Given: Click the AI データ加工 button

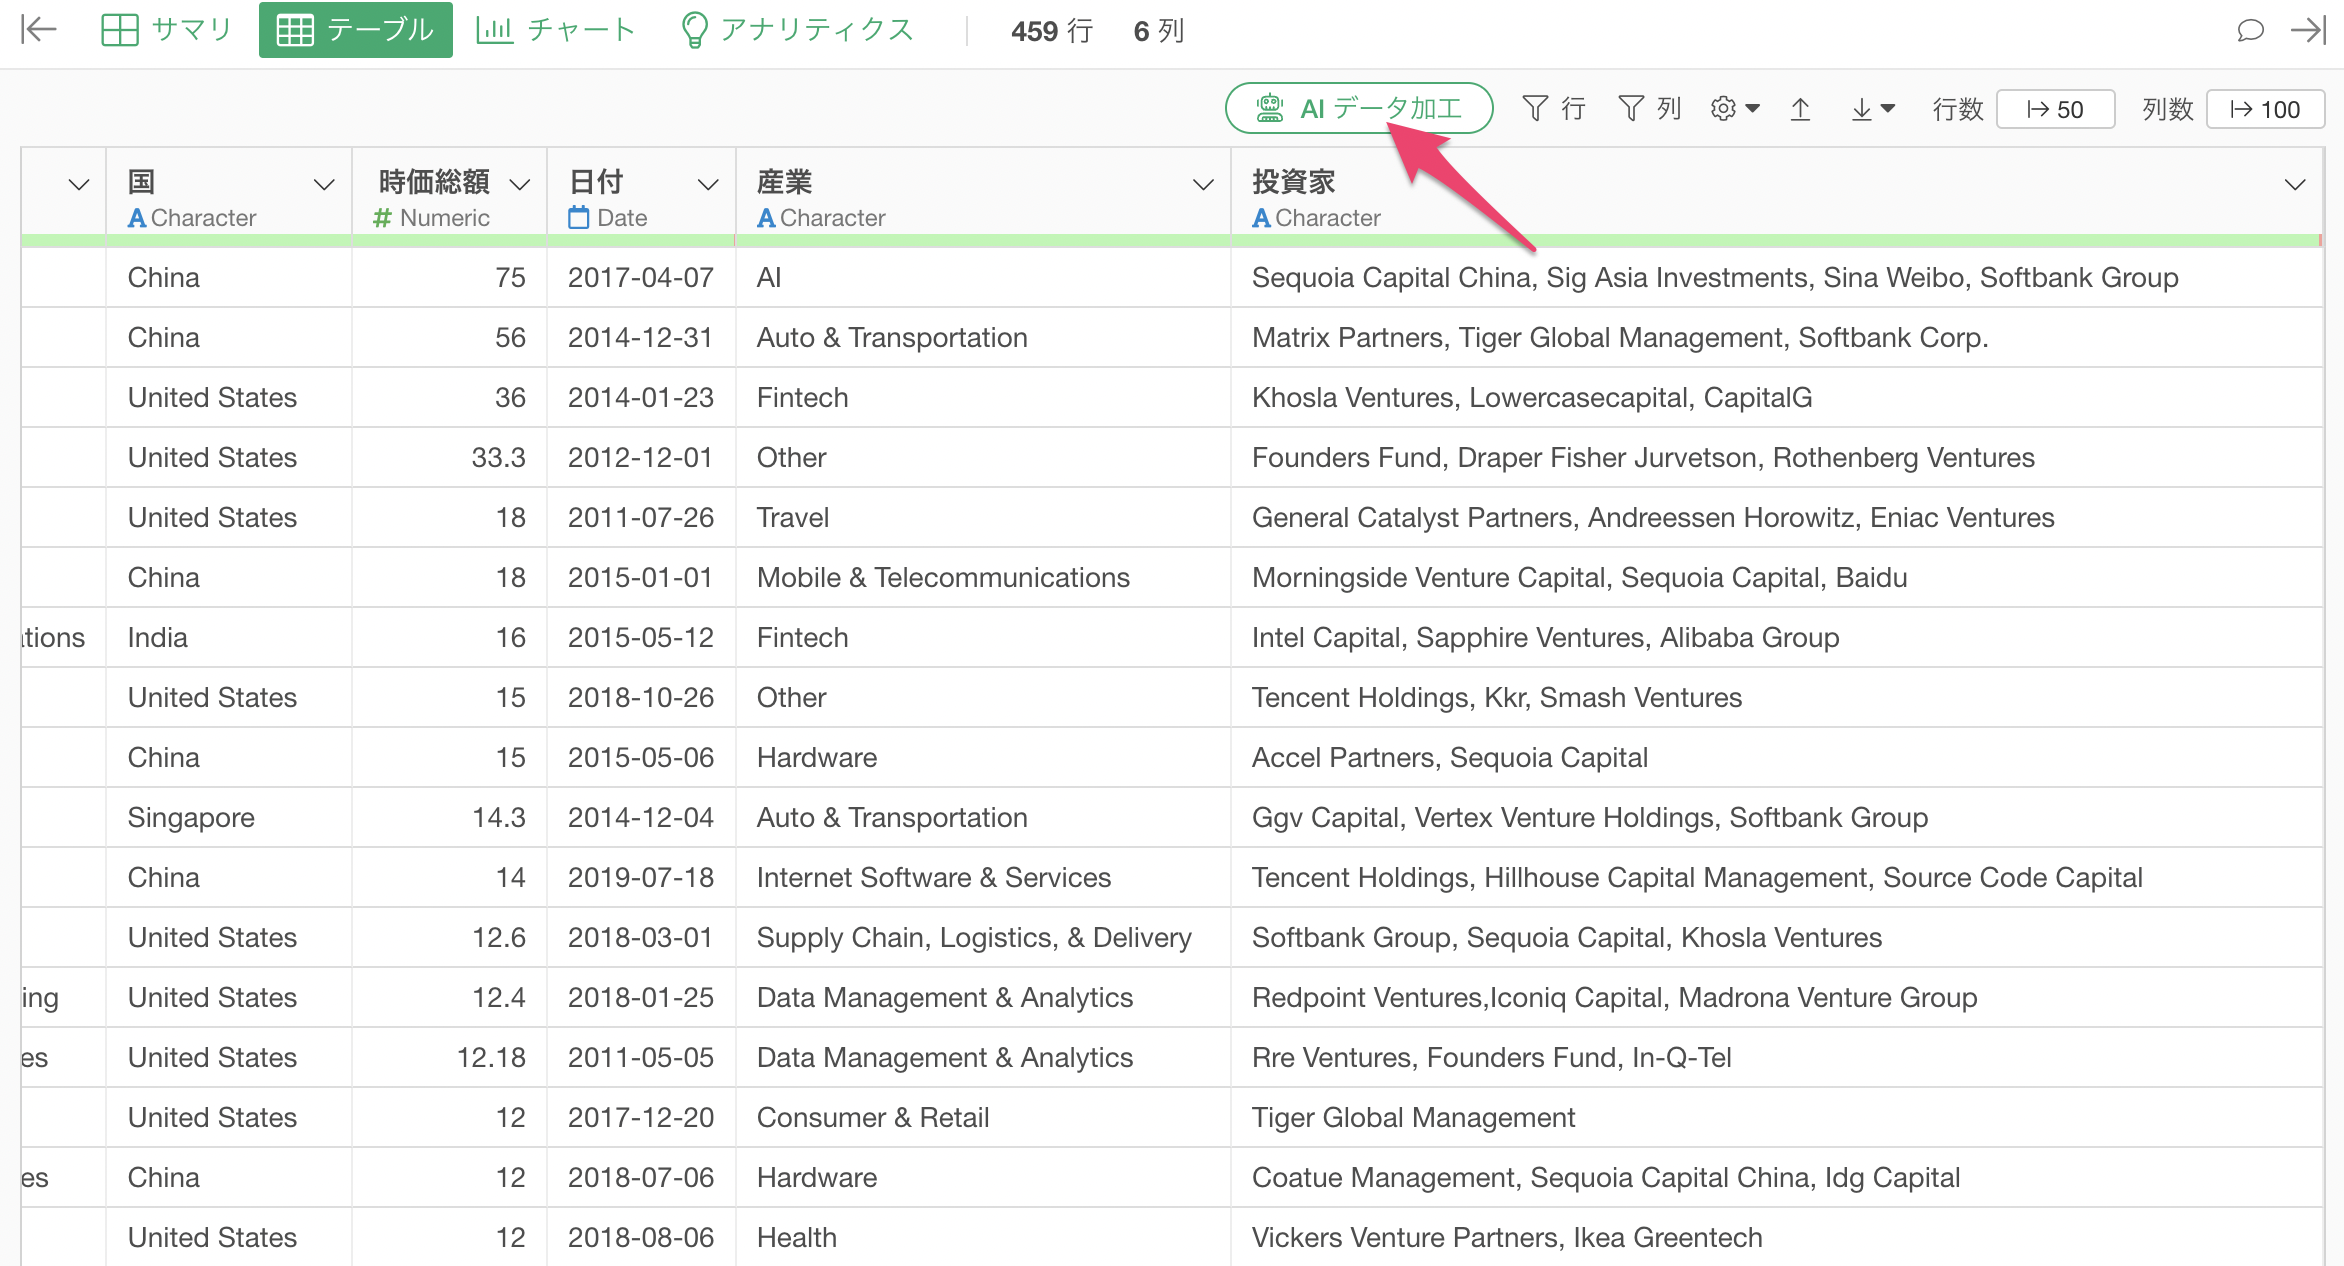Looking at the screenshot, I should click(1359, 108).
